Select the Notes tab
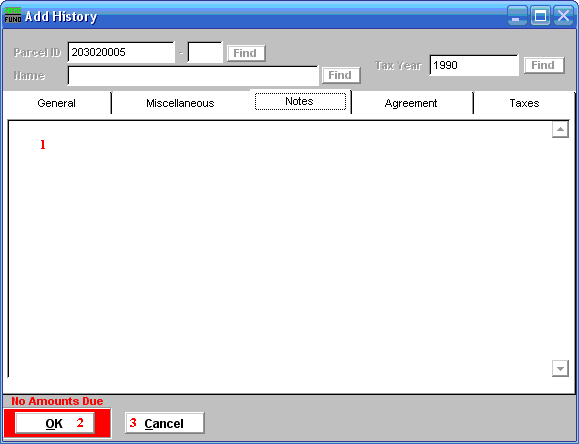579x444 pixels. coord(300,101)
